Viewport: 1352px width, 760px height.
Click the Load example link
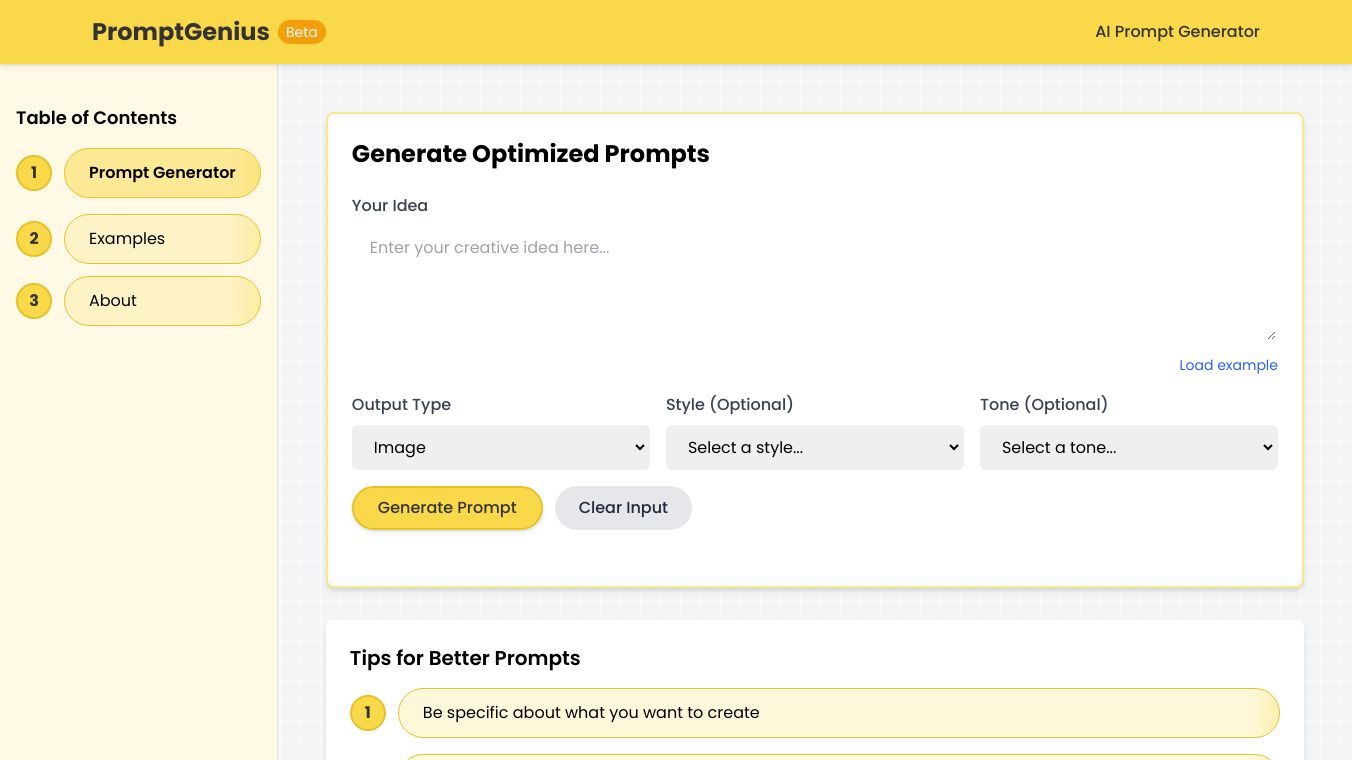(x=1228, y=365)
